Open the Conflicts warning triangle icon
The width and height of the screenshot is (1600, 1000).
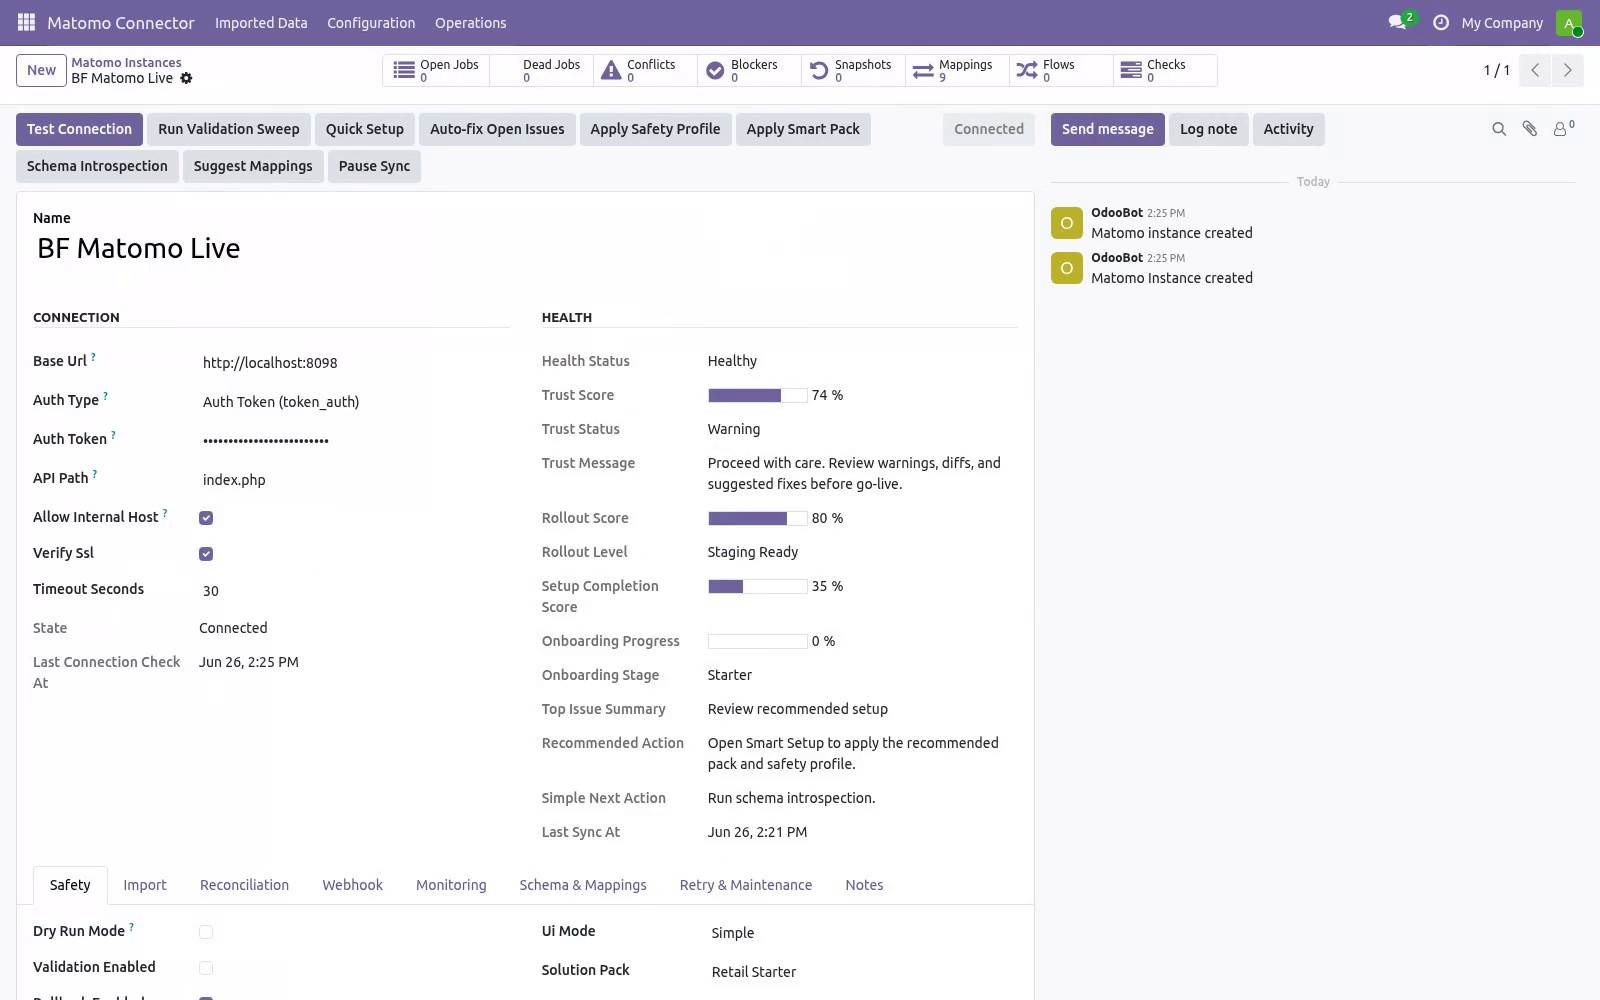point(611,70)
